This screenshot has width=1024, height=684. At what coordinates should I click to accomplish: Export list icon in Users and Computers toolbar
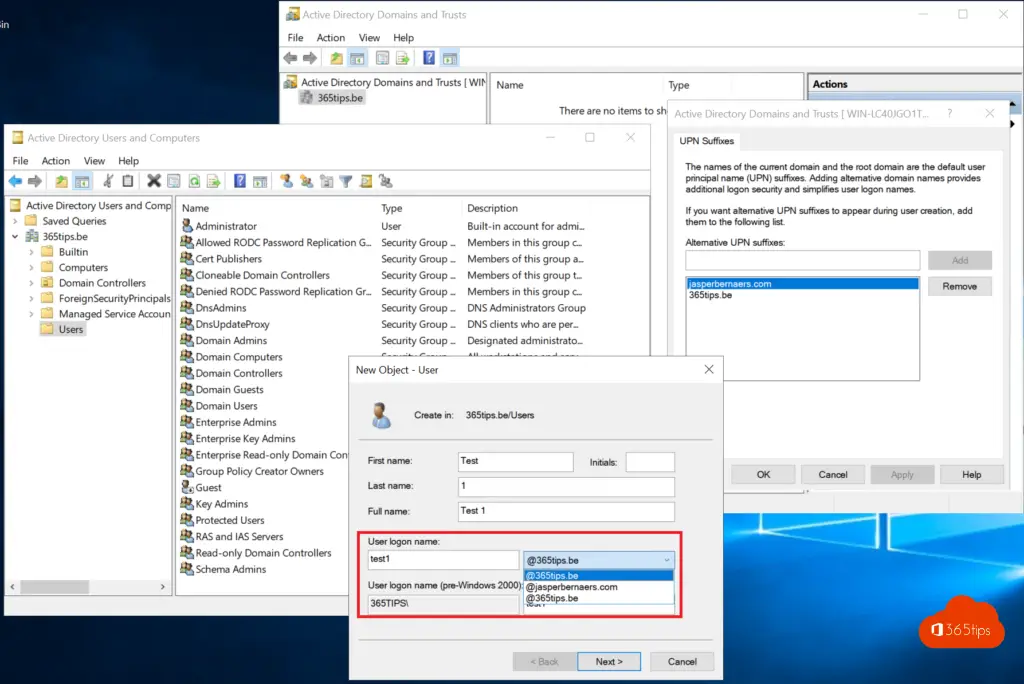214,181
